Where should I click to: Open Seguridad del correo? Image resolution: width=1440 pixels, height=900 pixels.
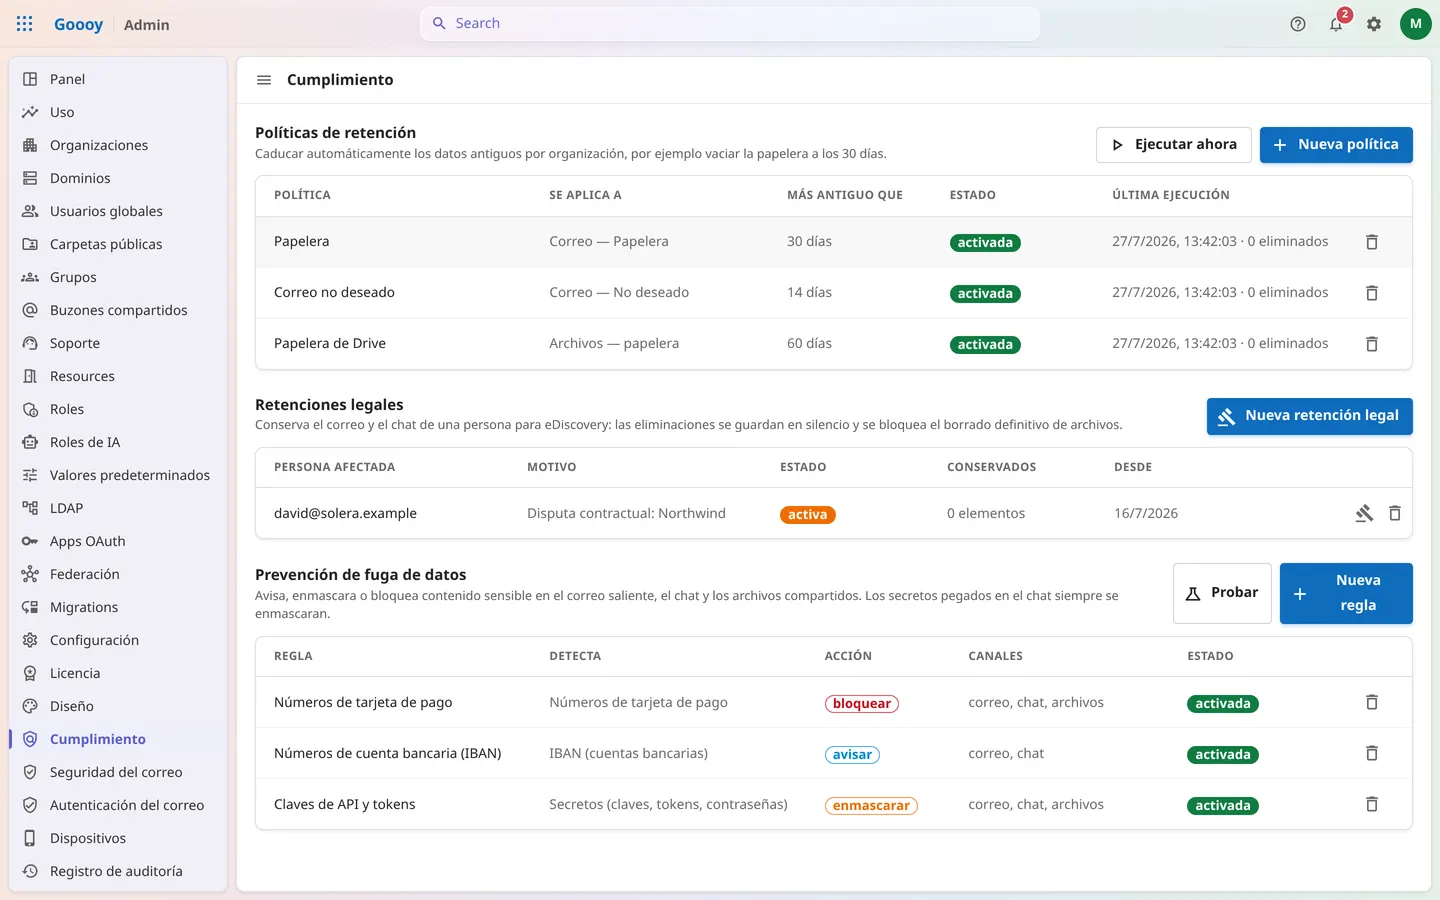[118, 772]
